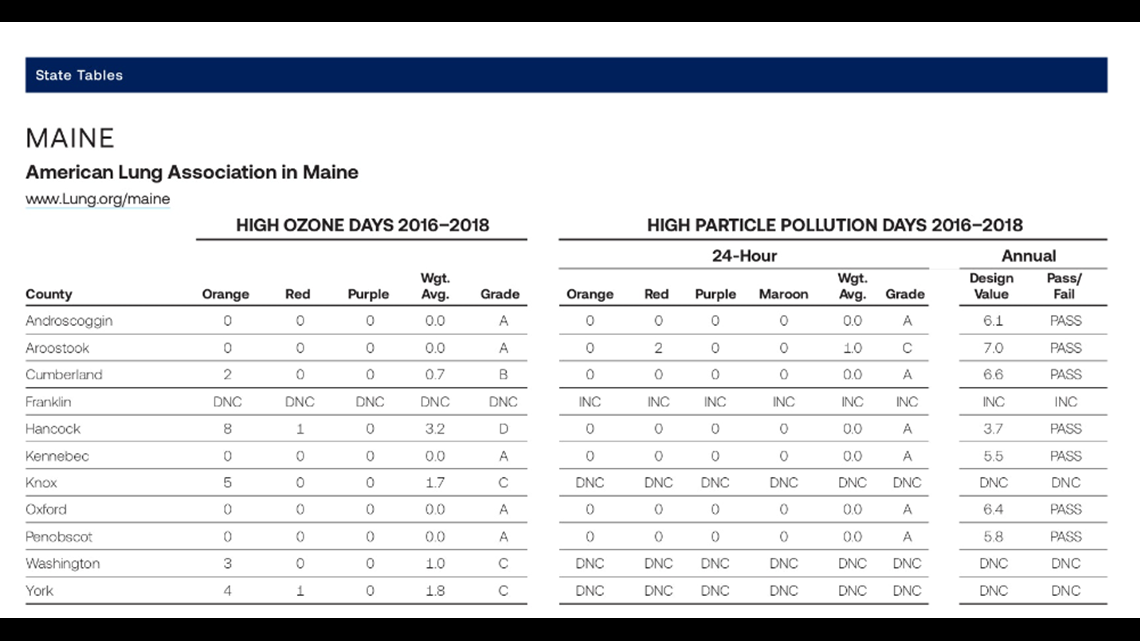Open the www.Lung.org/maine link
The width and height of the screenshot is (1140, 641).
(97, 198)
